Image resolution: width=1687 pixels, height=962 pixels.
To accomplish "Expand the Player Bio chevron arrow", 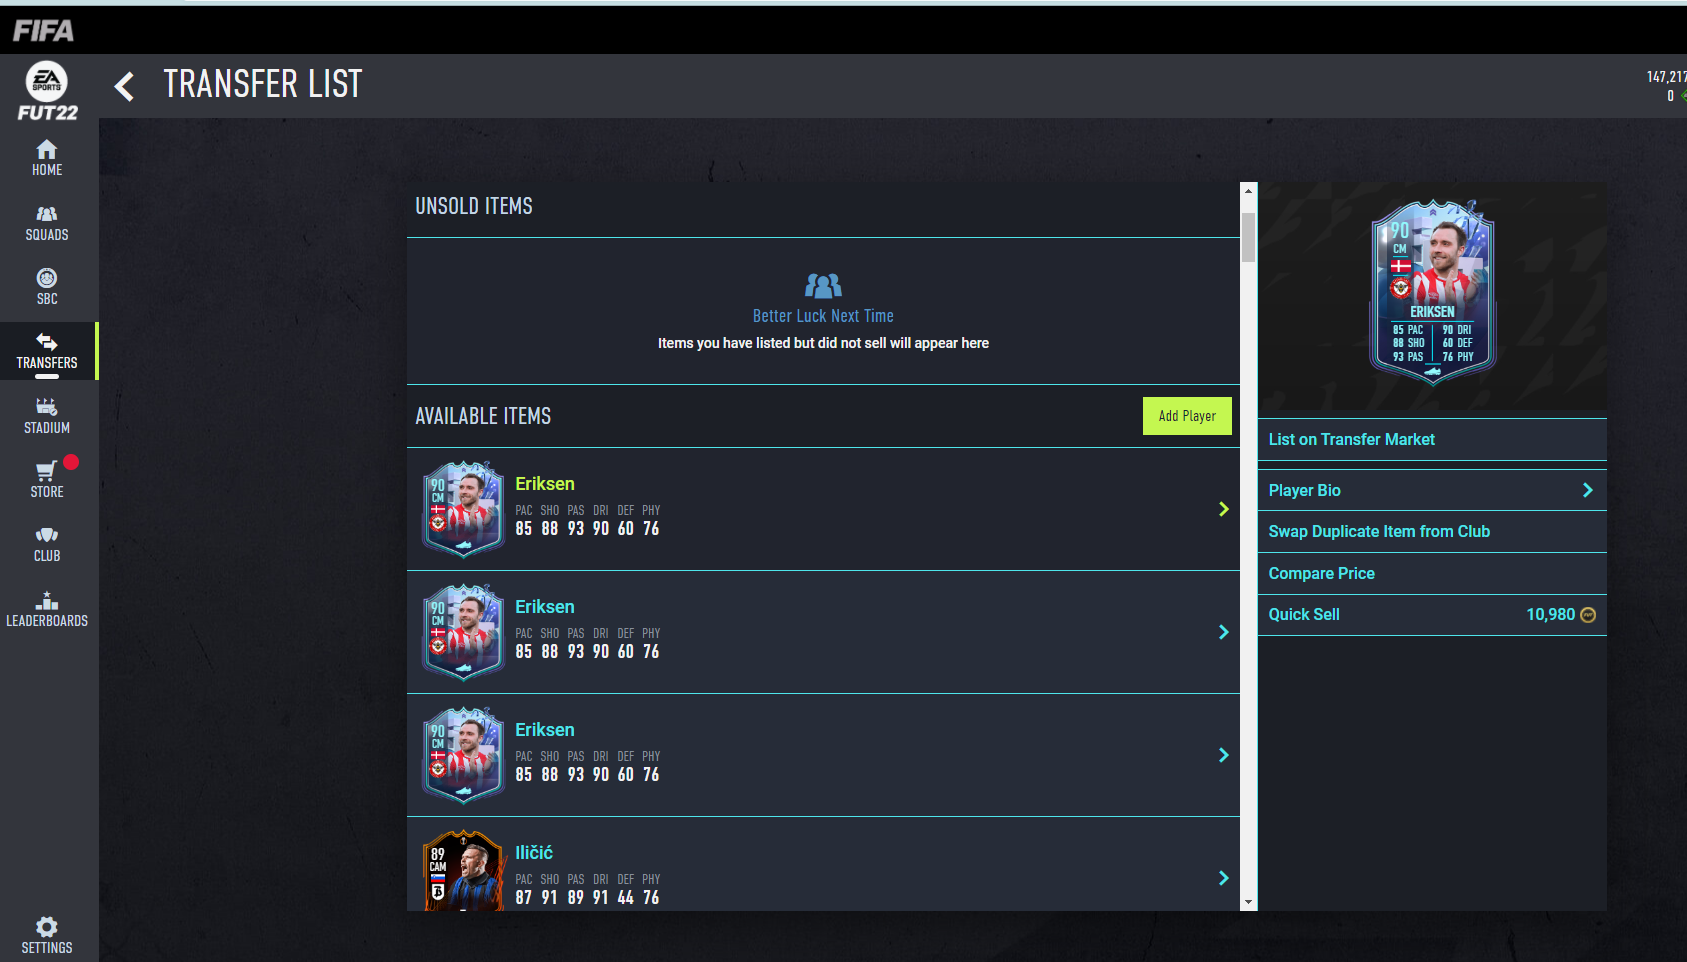I will point(1587,490).
